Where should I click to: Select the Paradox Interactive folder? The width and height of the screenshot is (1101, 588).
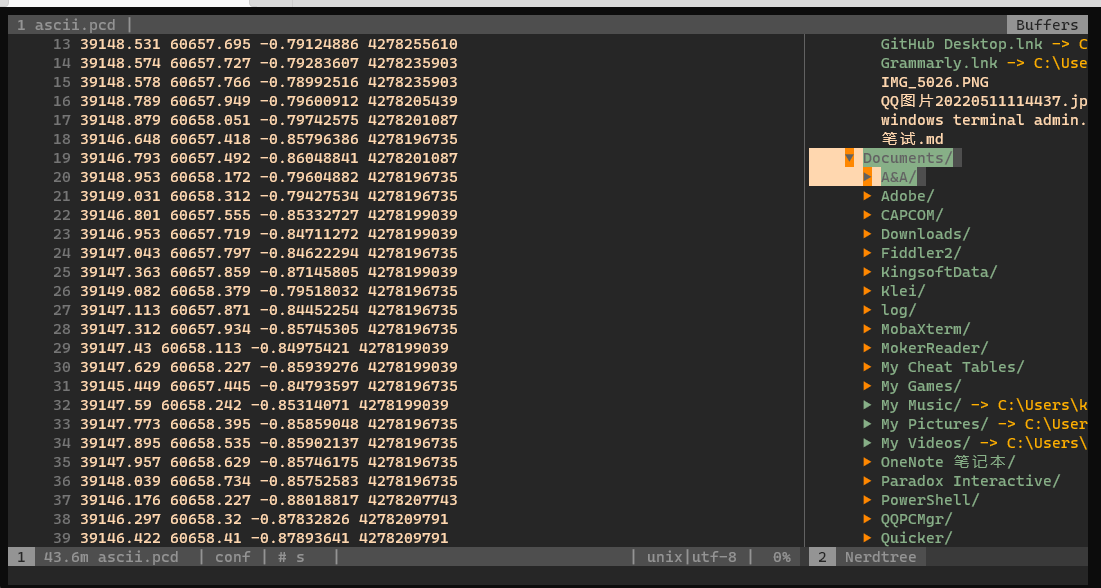(x=970, y=481)
